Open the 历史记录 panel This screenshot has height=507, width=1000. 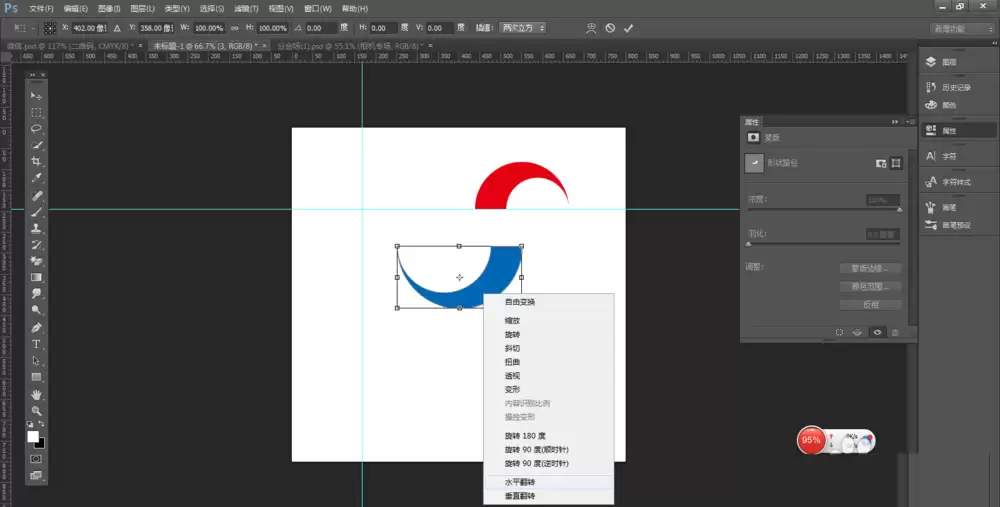click(x=958, y=87)
